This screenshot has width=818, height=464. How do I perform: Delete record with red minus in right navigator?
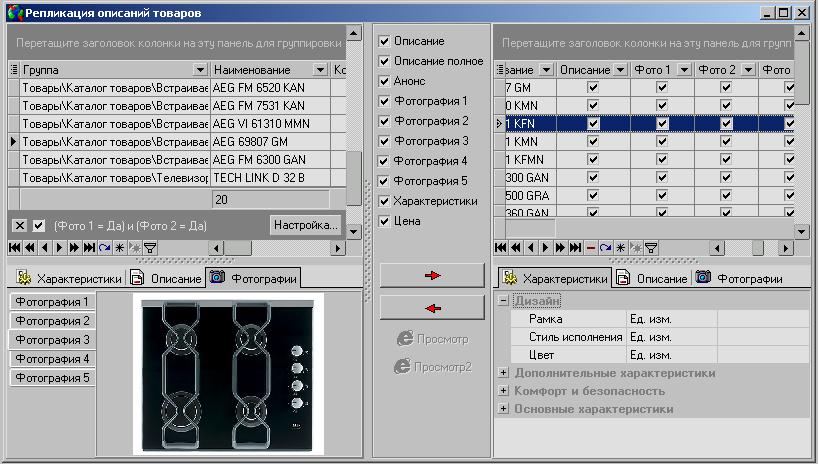[591, 248]
